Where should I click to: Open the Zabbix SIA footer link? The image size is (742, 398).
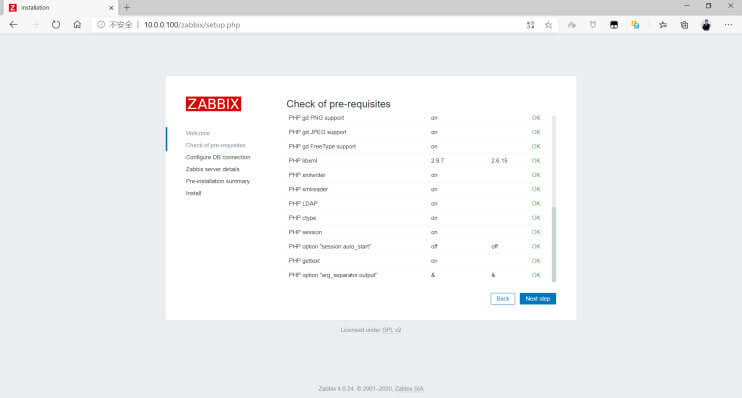pos(409,389)
